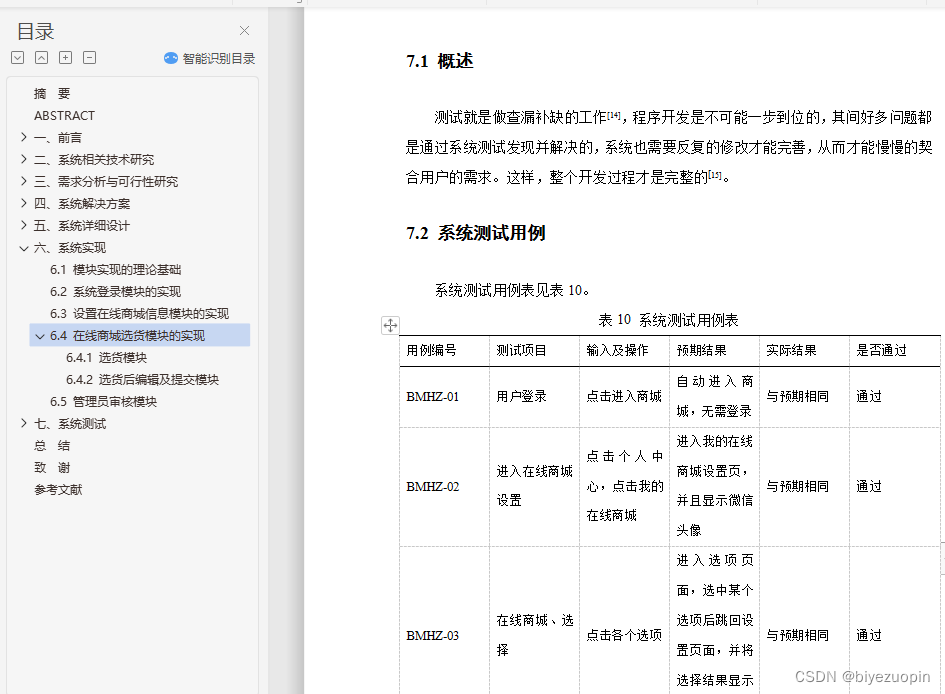Navigate to 五、系统详细设计
The image size is (945, 694).
tap(82, 226)
